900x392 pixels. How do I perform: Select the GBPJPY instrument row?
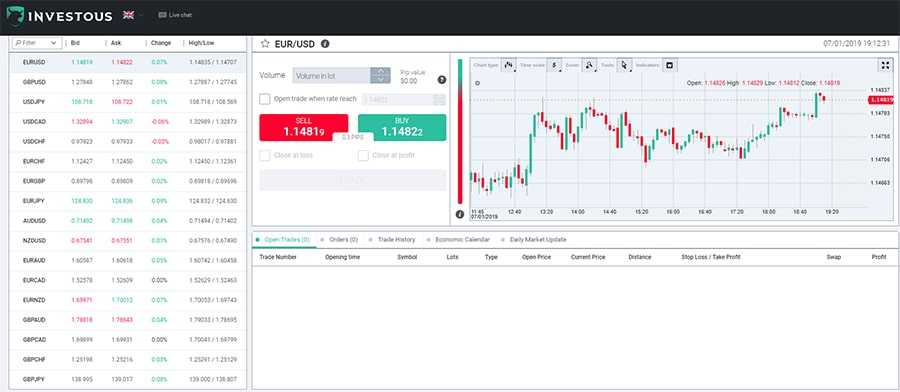[128, 379]
